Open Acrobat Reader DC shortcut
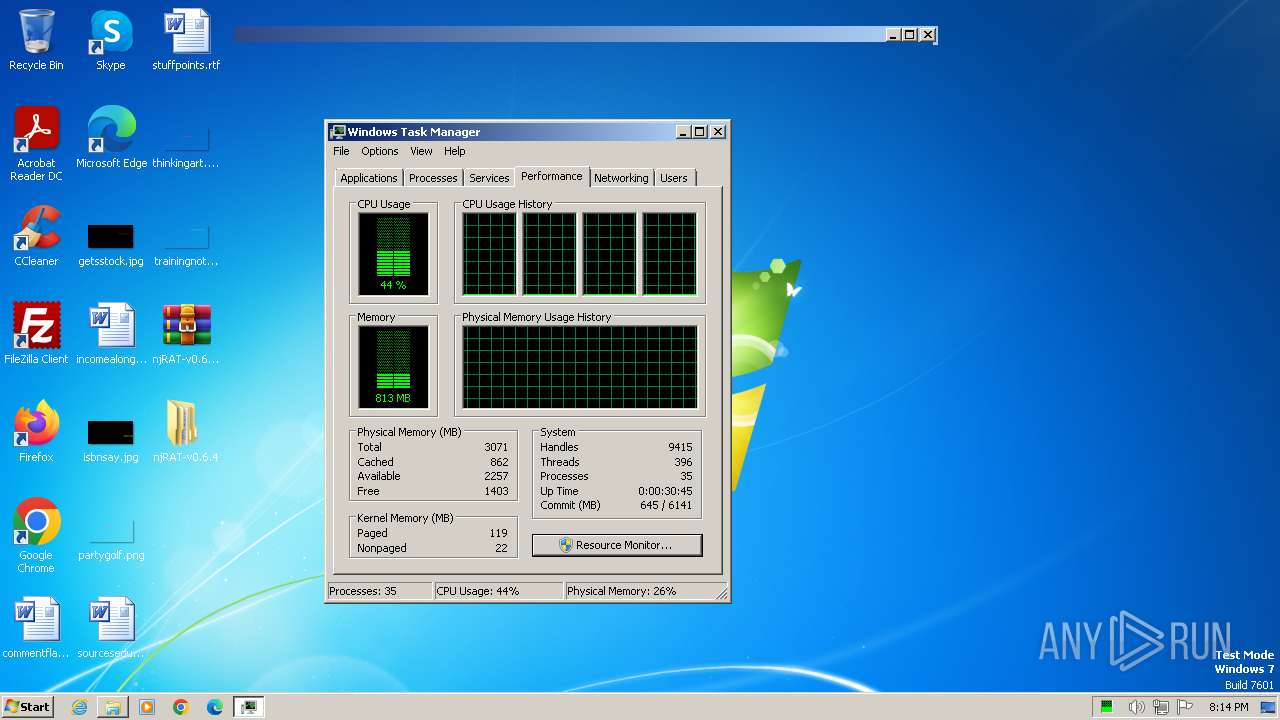This screenshot has width=1280, height=720. (x=36, y=144)
